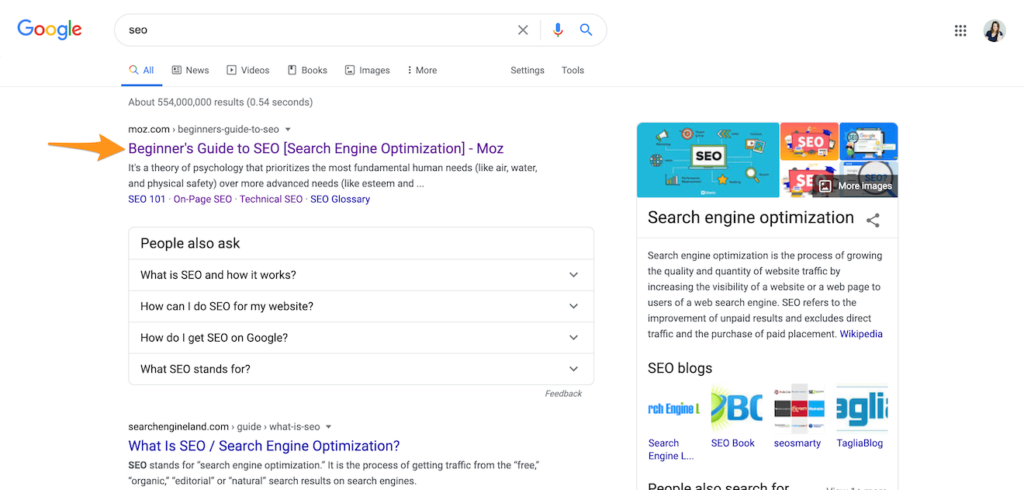Viewport: 1024px width, 490px height.
Task: Open What Is SEO / Search Engine Optimization result
Action: (x=264, y=446)
